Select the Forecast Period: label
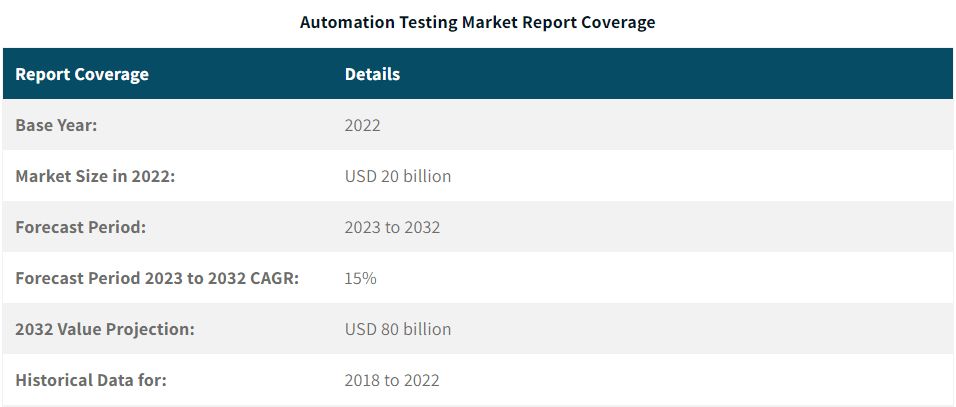 coord(80,227)
